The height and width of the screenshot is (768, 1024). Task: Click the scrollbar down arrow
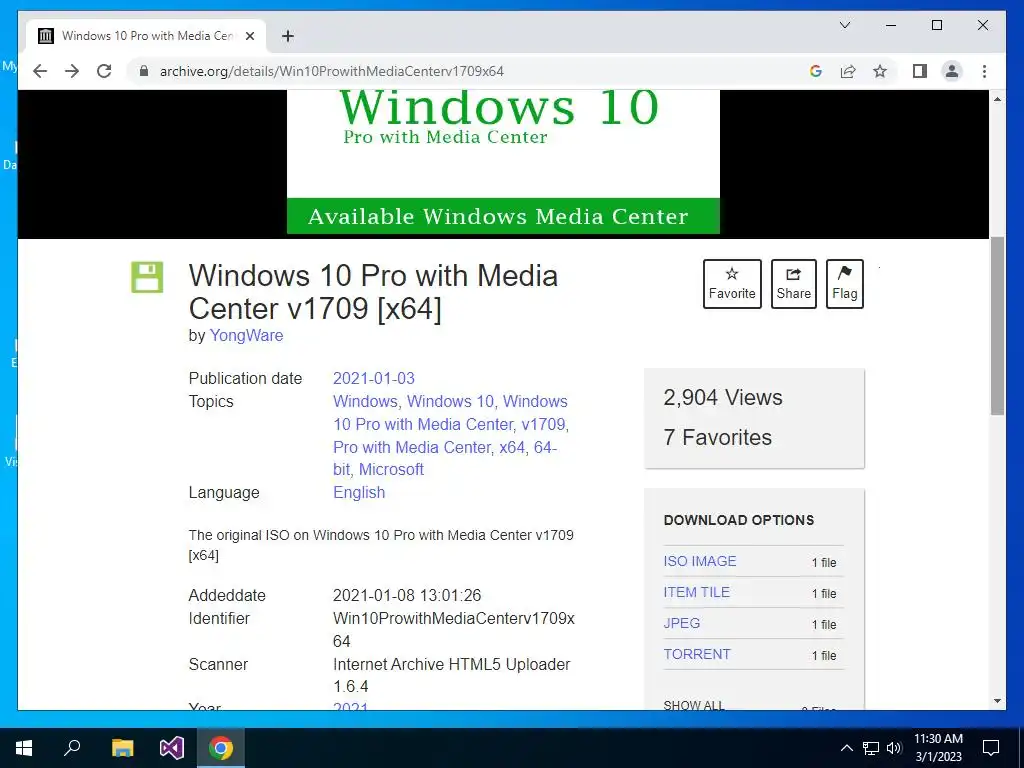(997, 701)
